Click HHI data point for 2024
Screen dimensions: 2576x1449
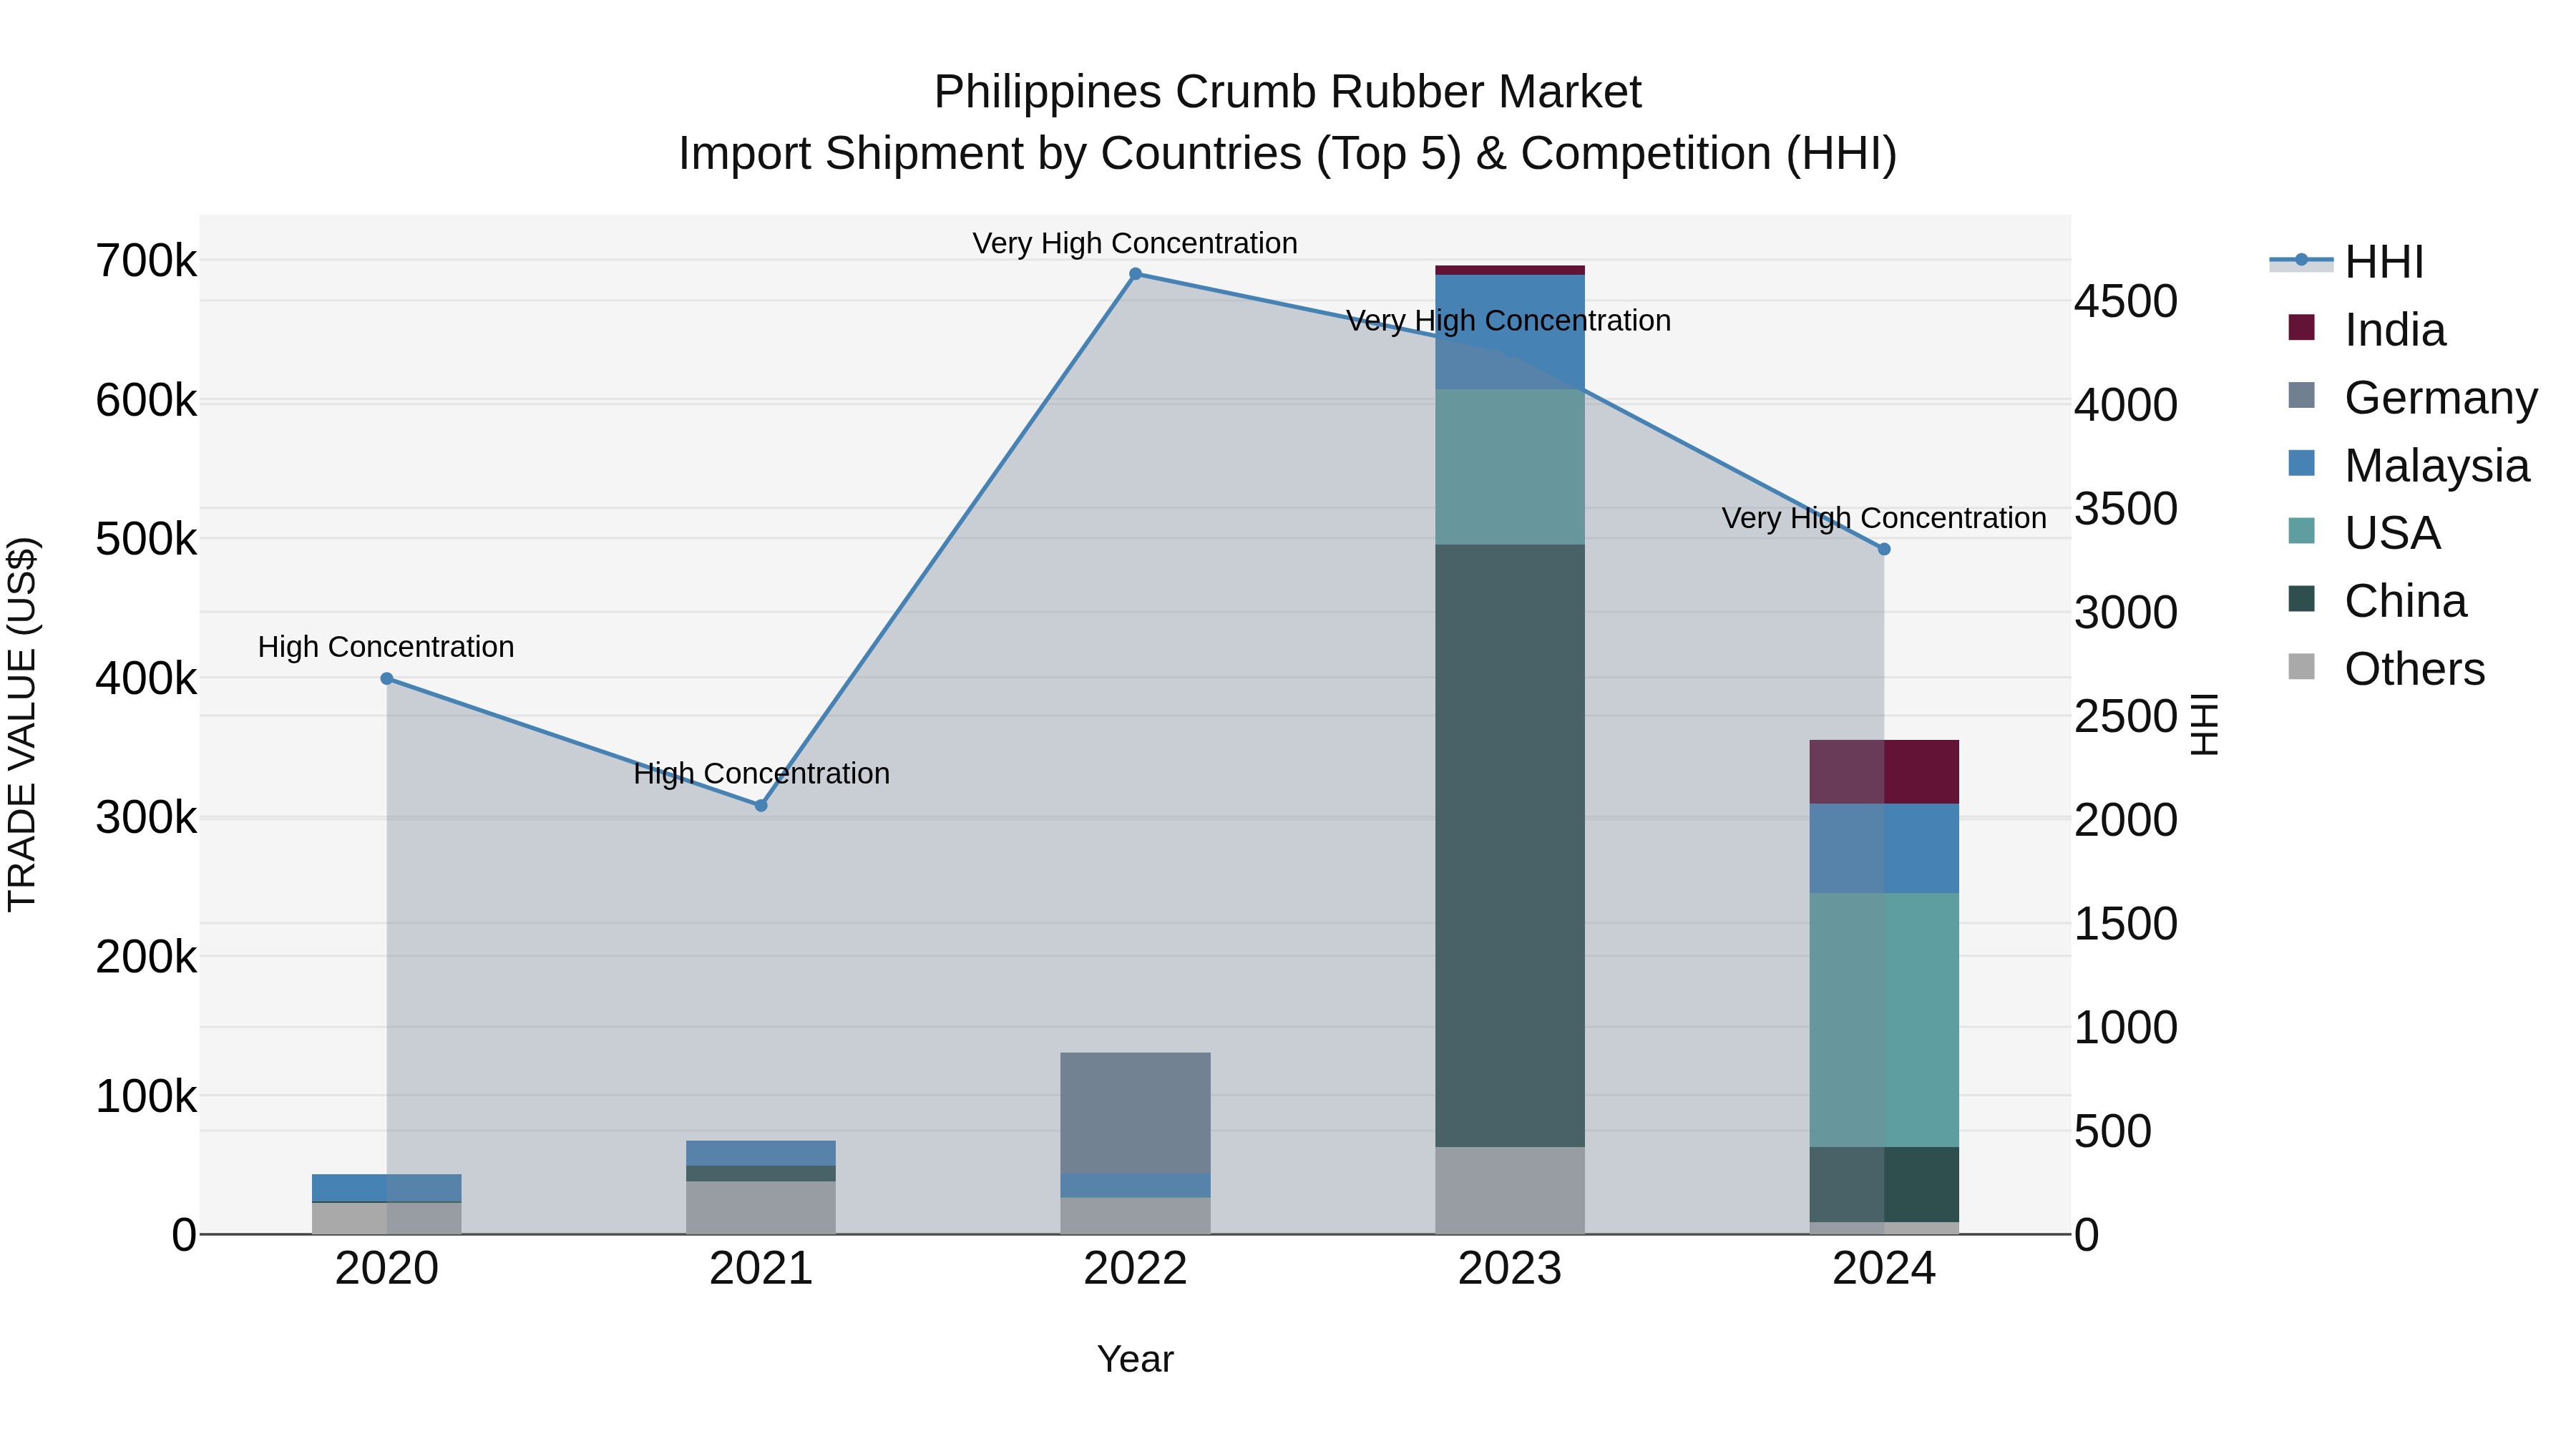(x=1884, y=549)
